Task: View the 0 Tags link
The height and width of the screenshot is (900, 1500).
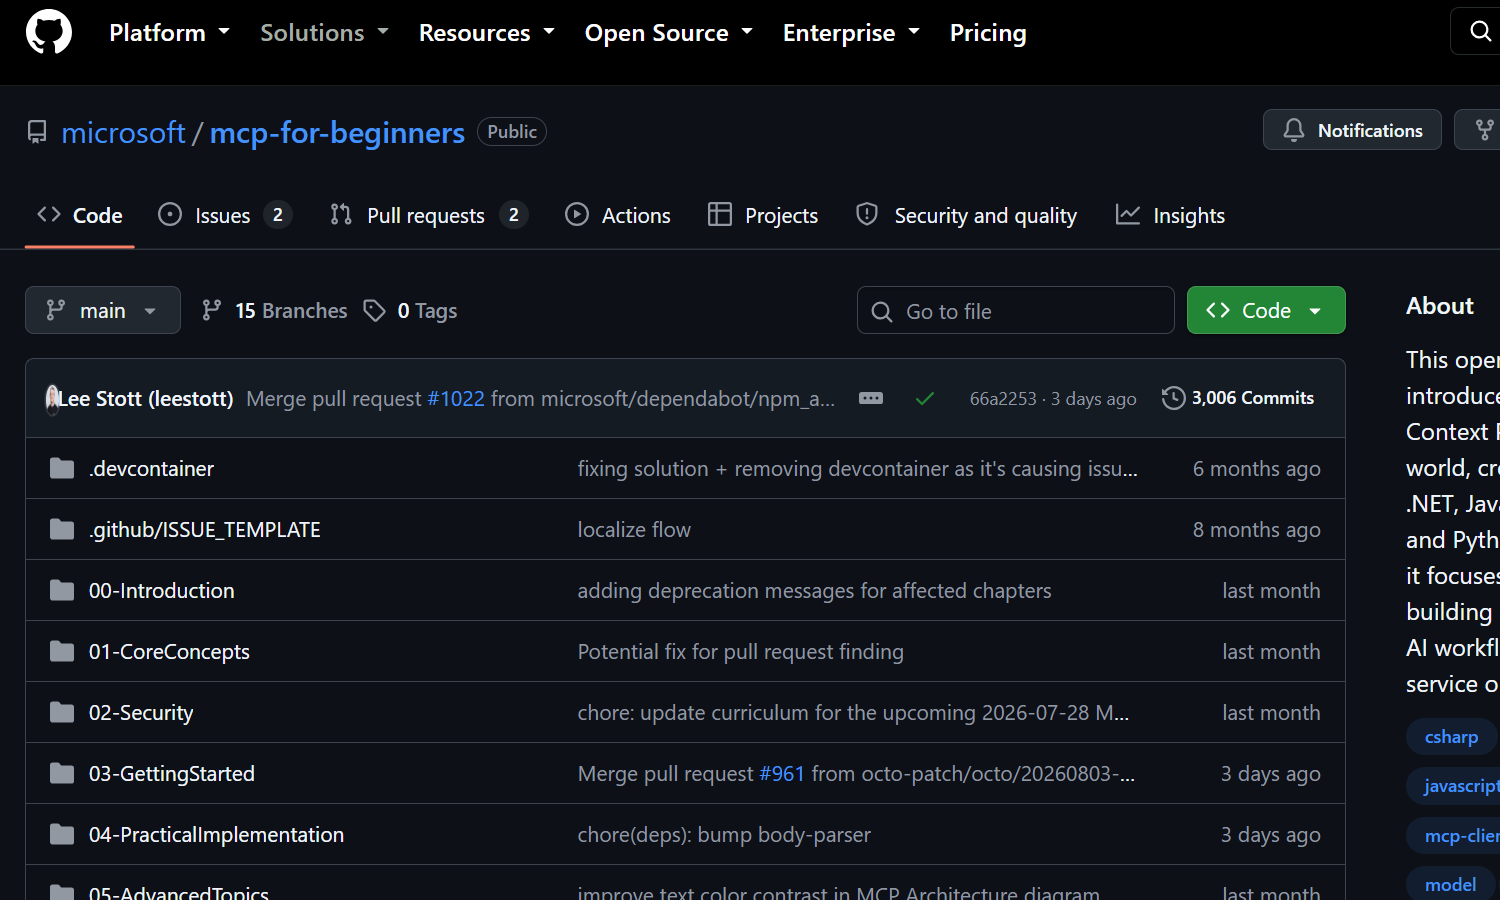Action: pyautogui.click(x=410, y=311)
